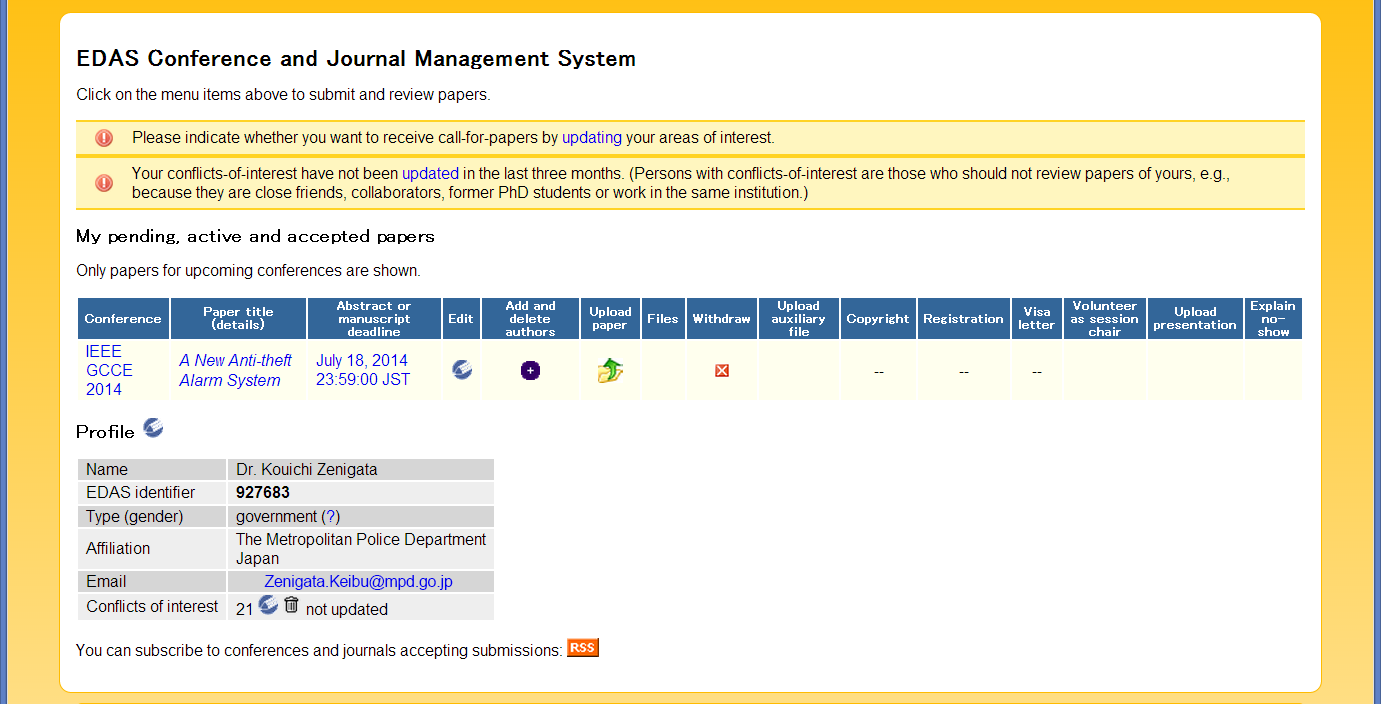Click the Zenigata.Keibu@mpd.go.jp email link
Viewport: 1381px width, 704px height.
tap(358, 581)
